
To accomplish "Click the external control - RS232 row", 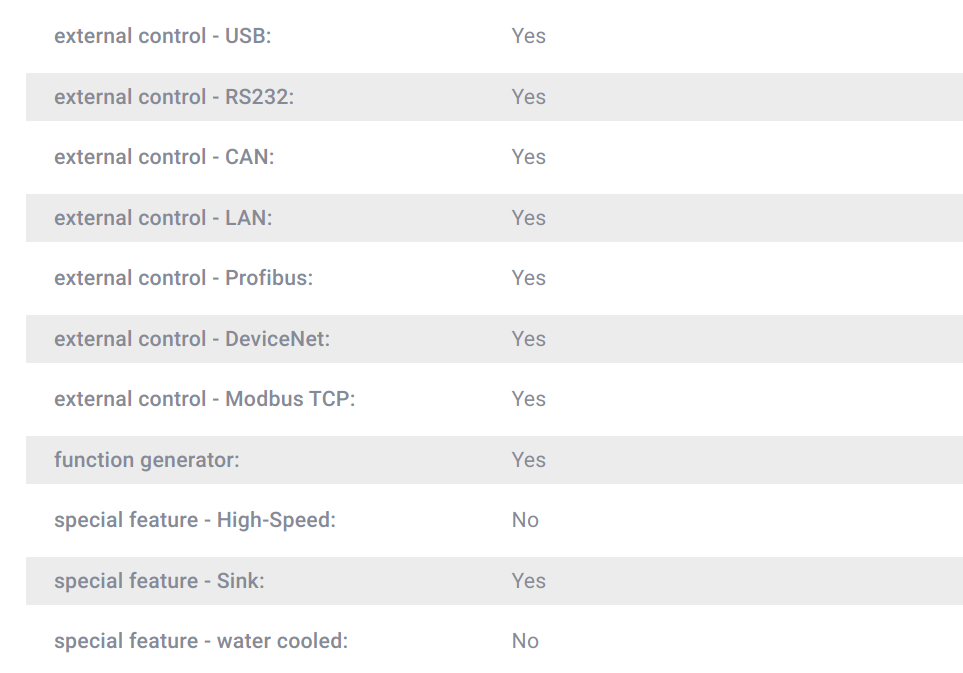I will point(494,97).
